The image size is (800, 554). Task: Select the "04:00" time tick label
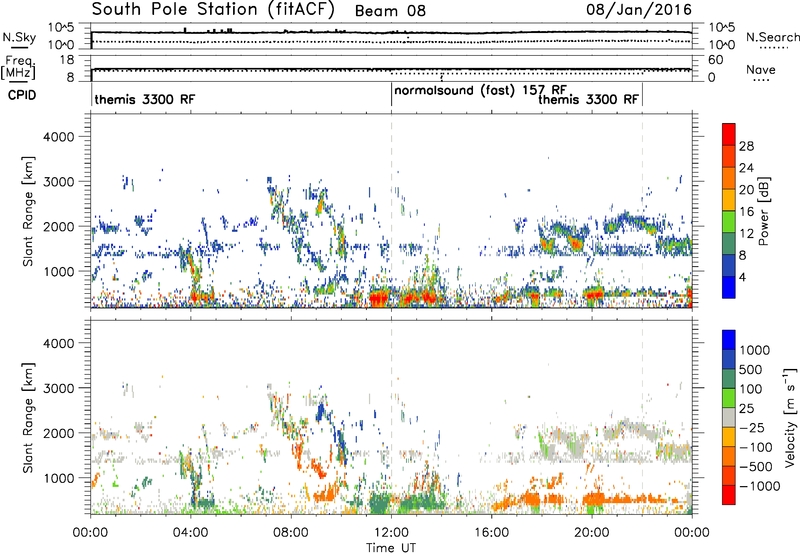190,533
